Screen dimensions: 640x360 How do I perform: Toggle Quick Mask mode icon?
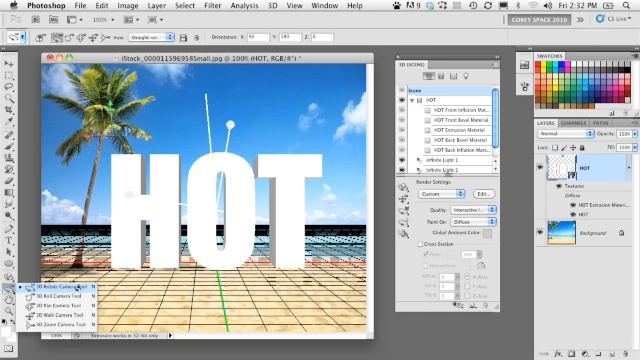pyautogui.click(x=9, y=349)
